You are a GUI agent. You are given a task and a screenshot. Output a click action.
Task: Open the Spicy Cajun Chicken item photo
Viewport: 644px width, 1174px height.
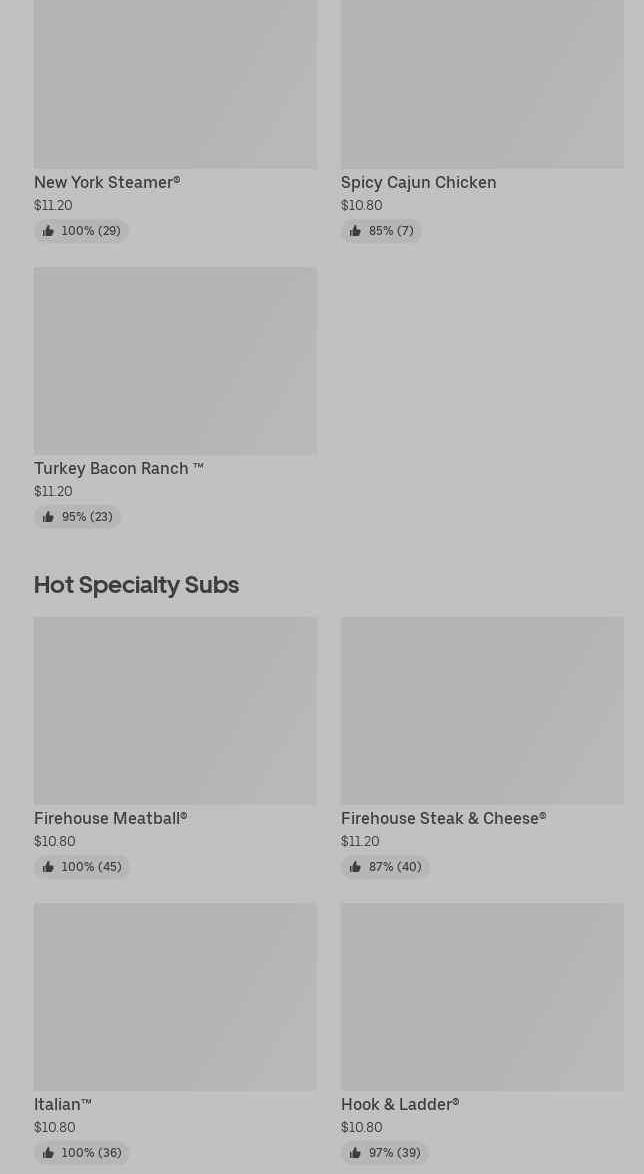pyautogui.click(x=482, y=84)
